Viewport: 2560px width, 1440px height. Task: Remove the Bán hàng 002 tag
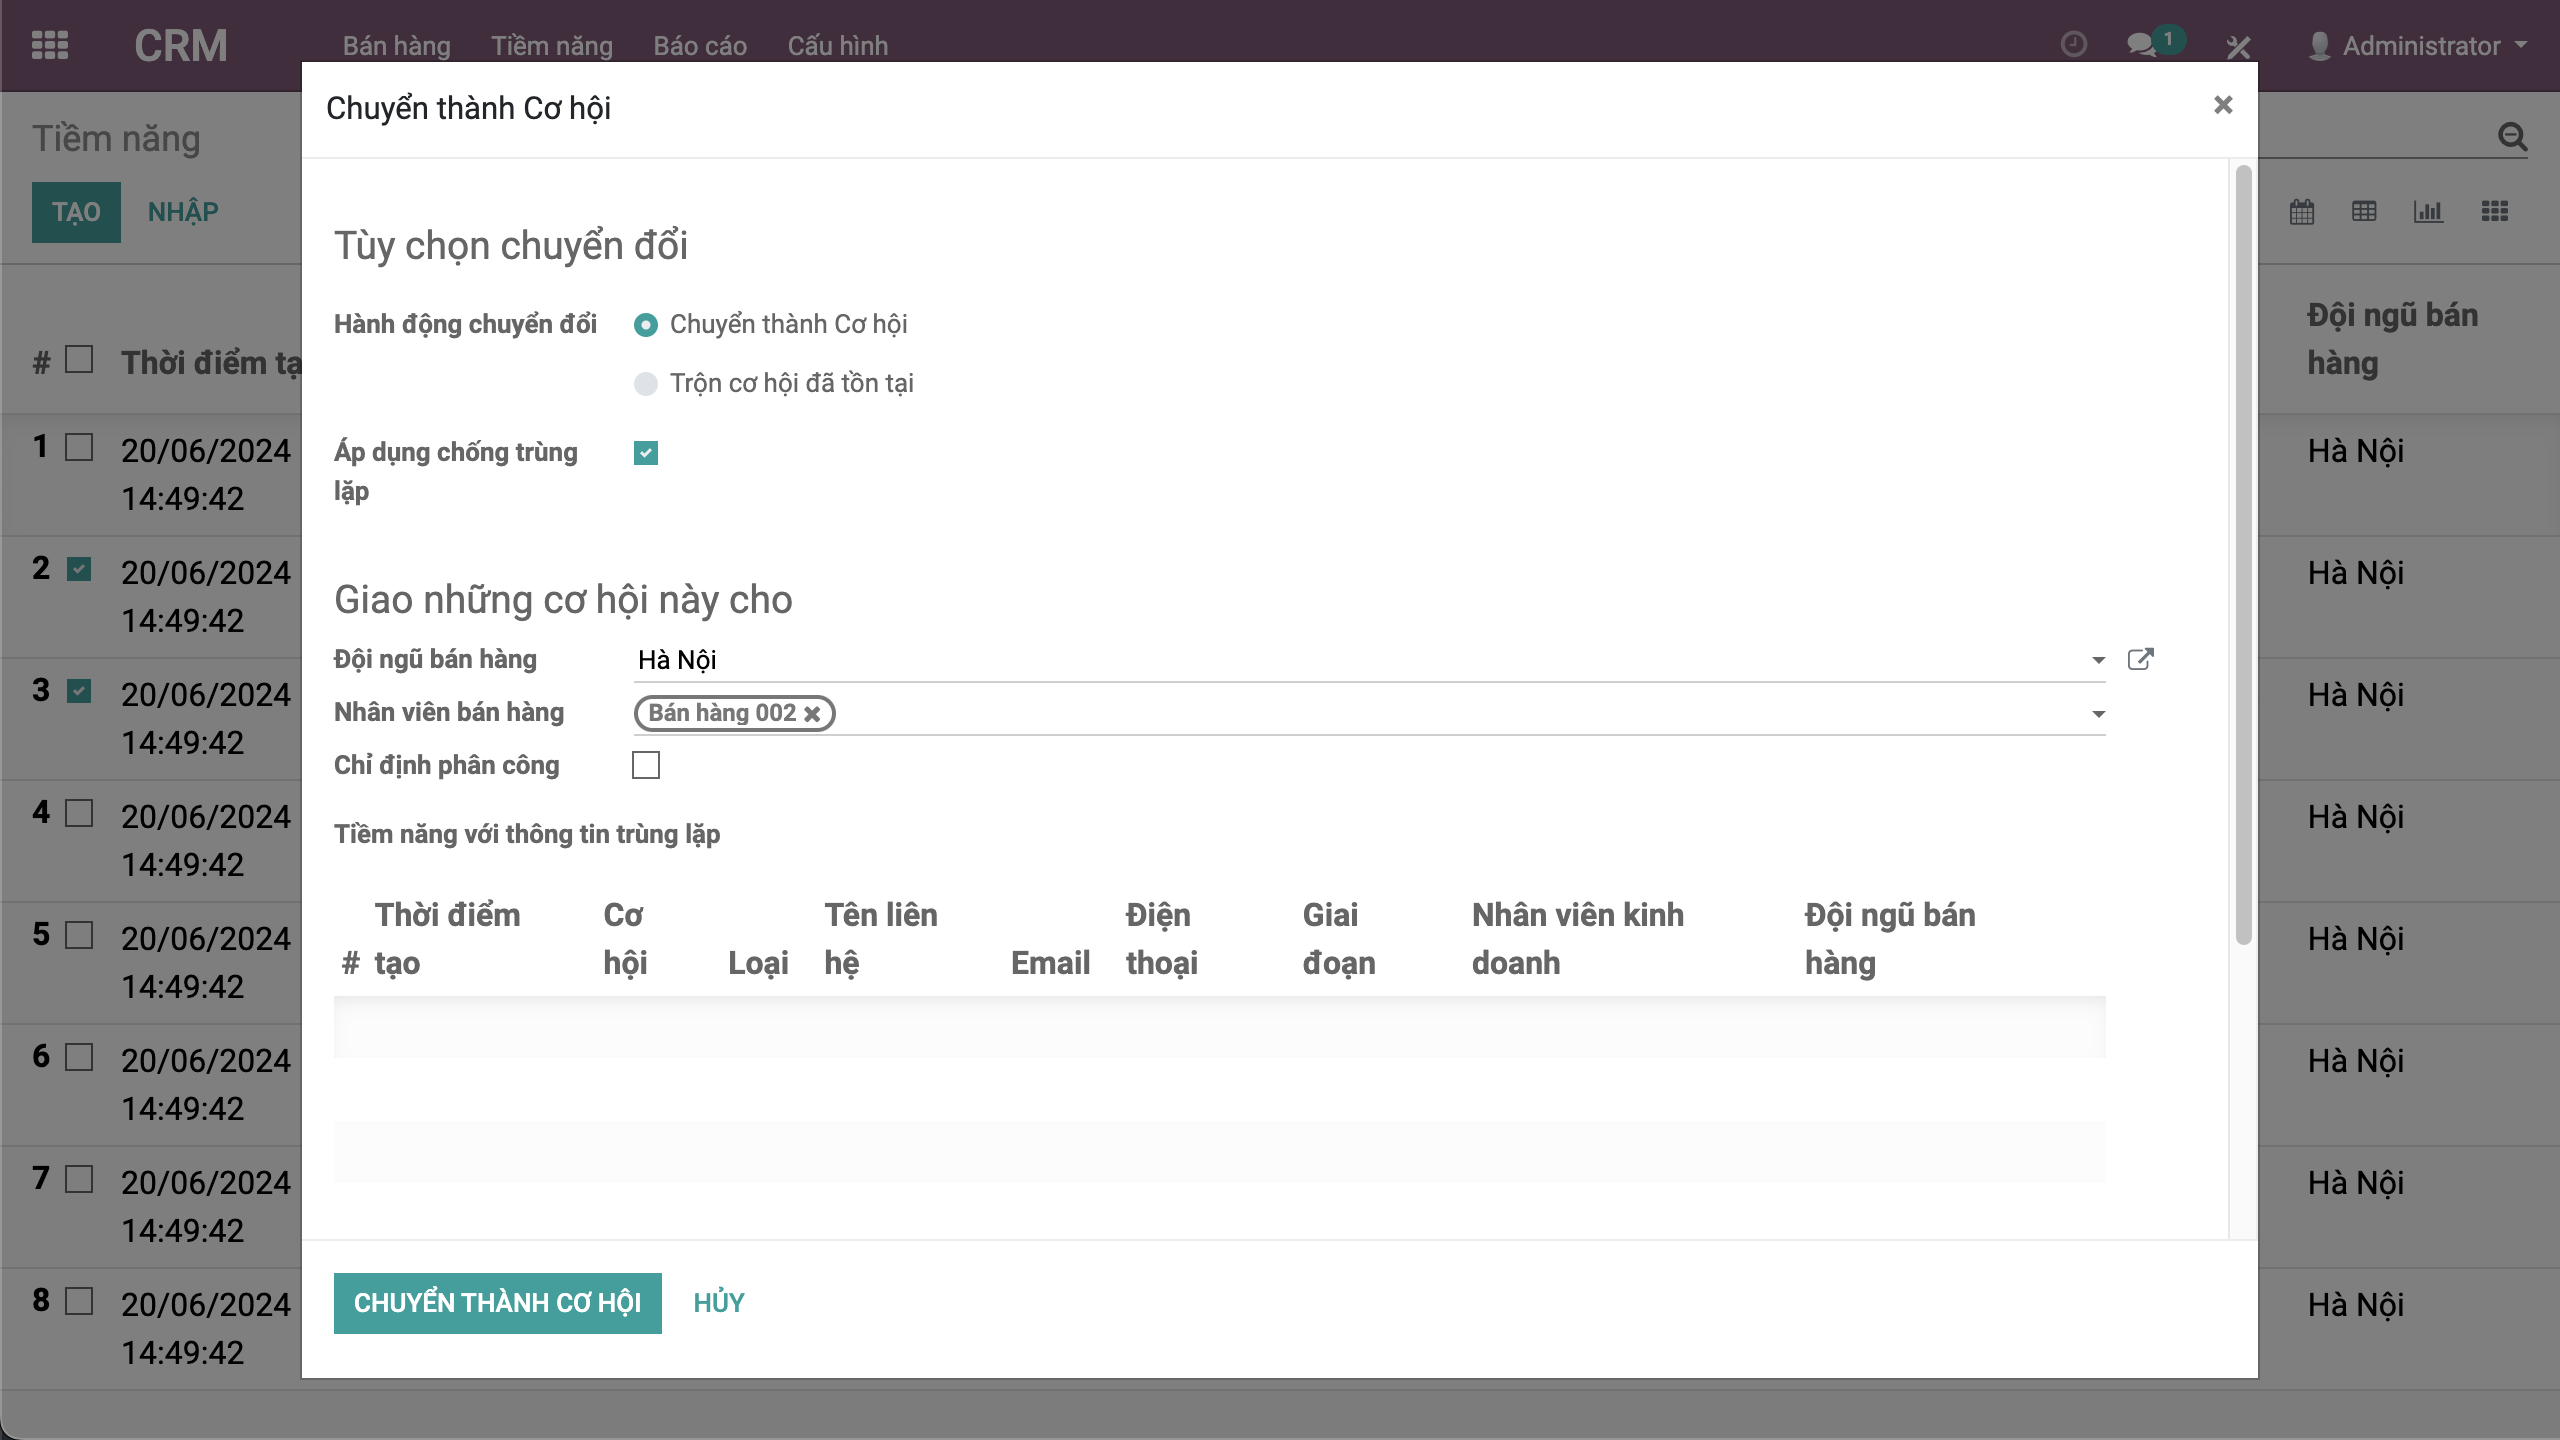[813, 714]
